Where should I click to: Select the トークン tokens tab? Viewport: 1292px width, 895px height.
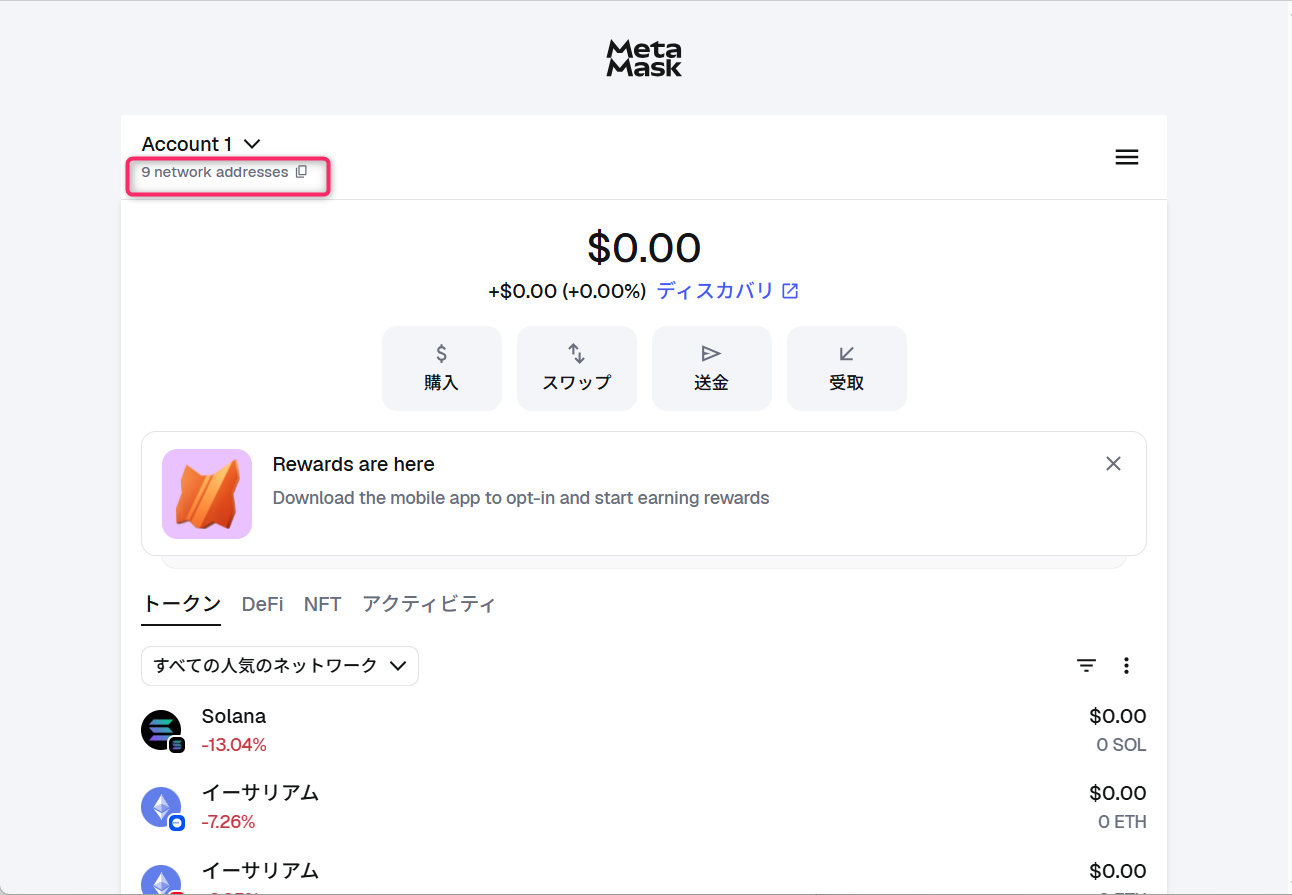coord(181,604)
